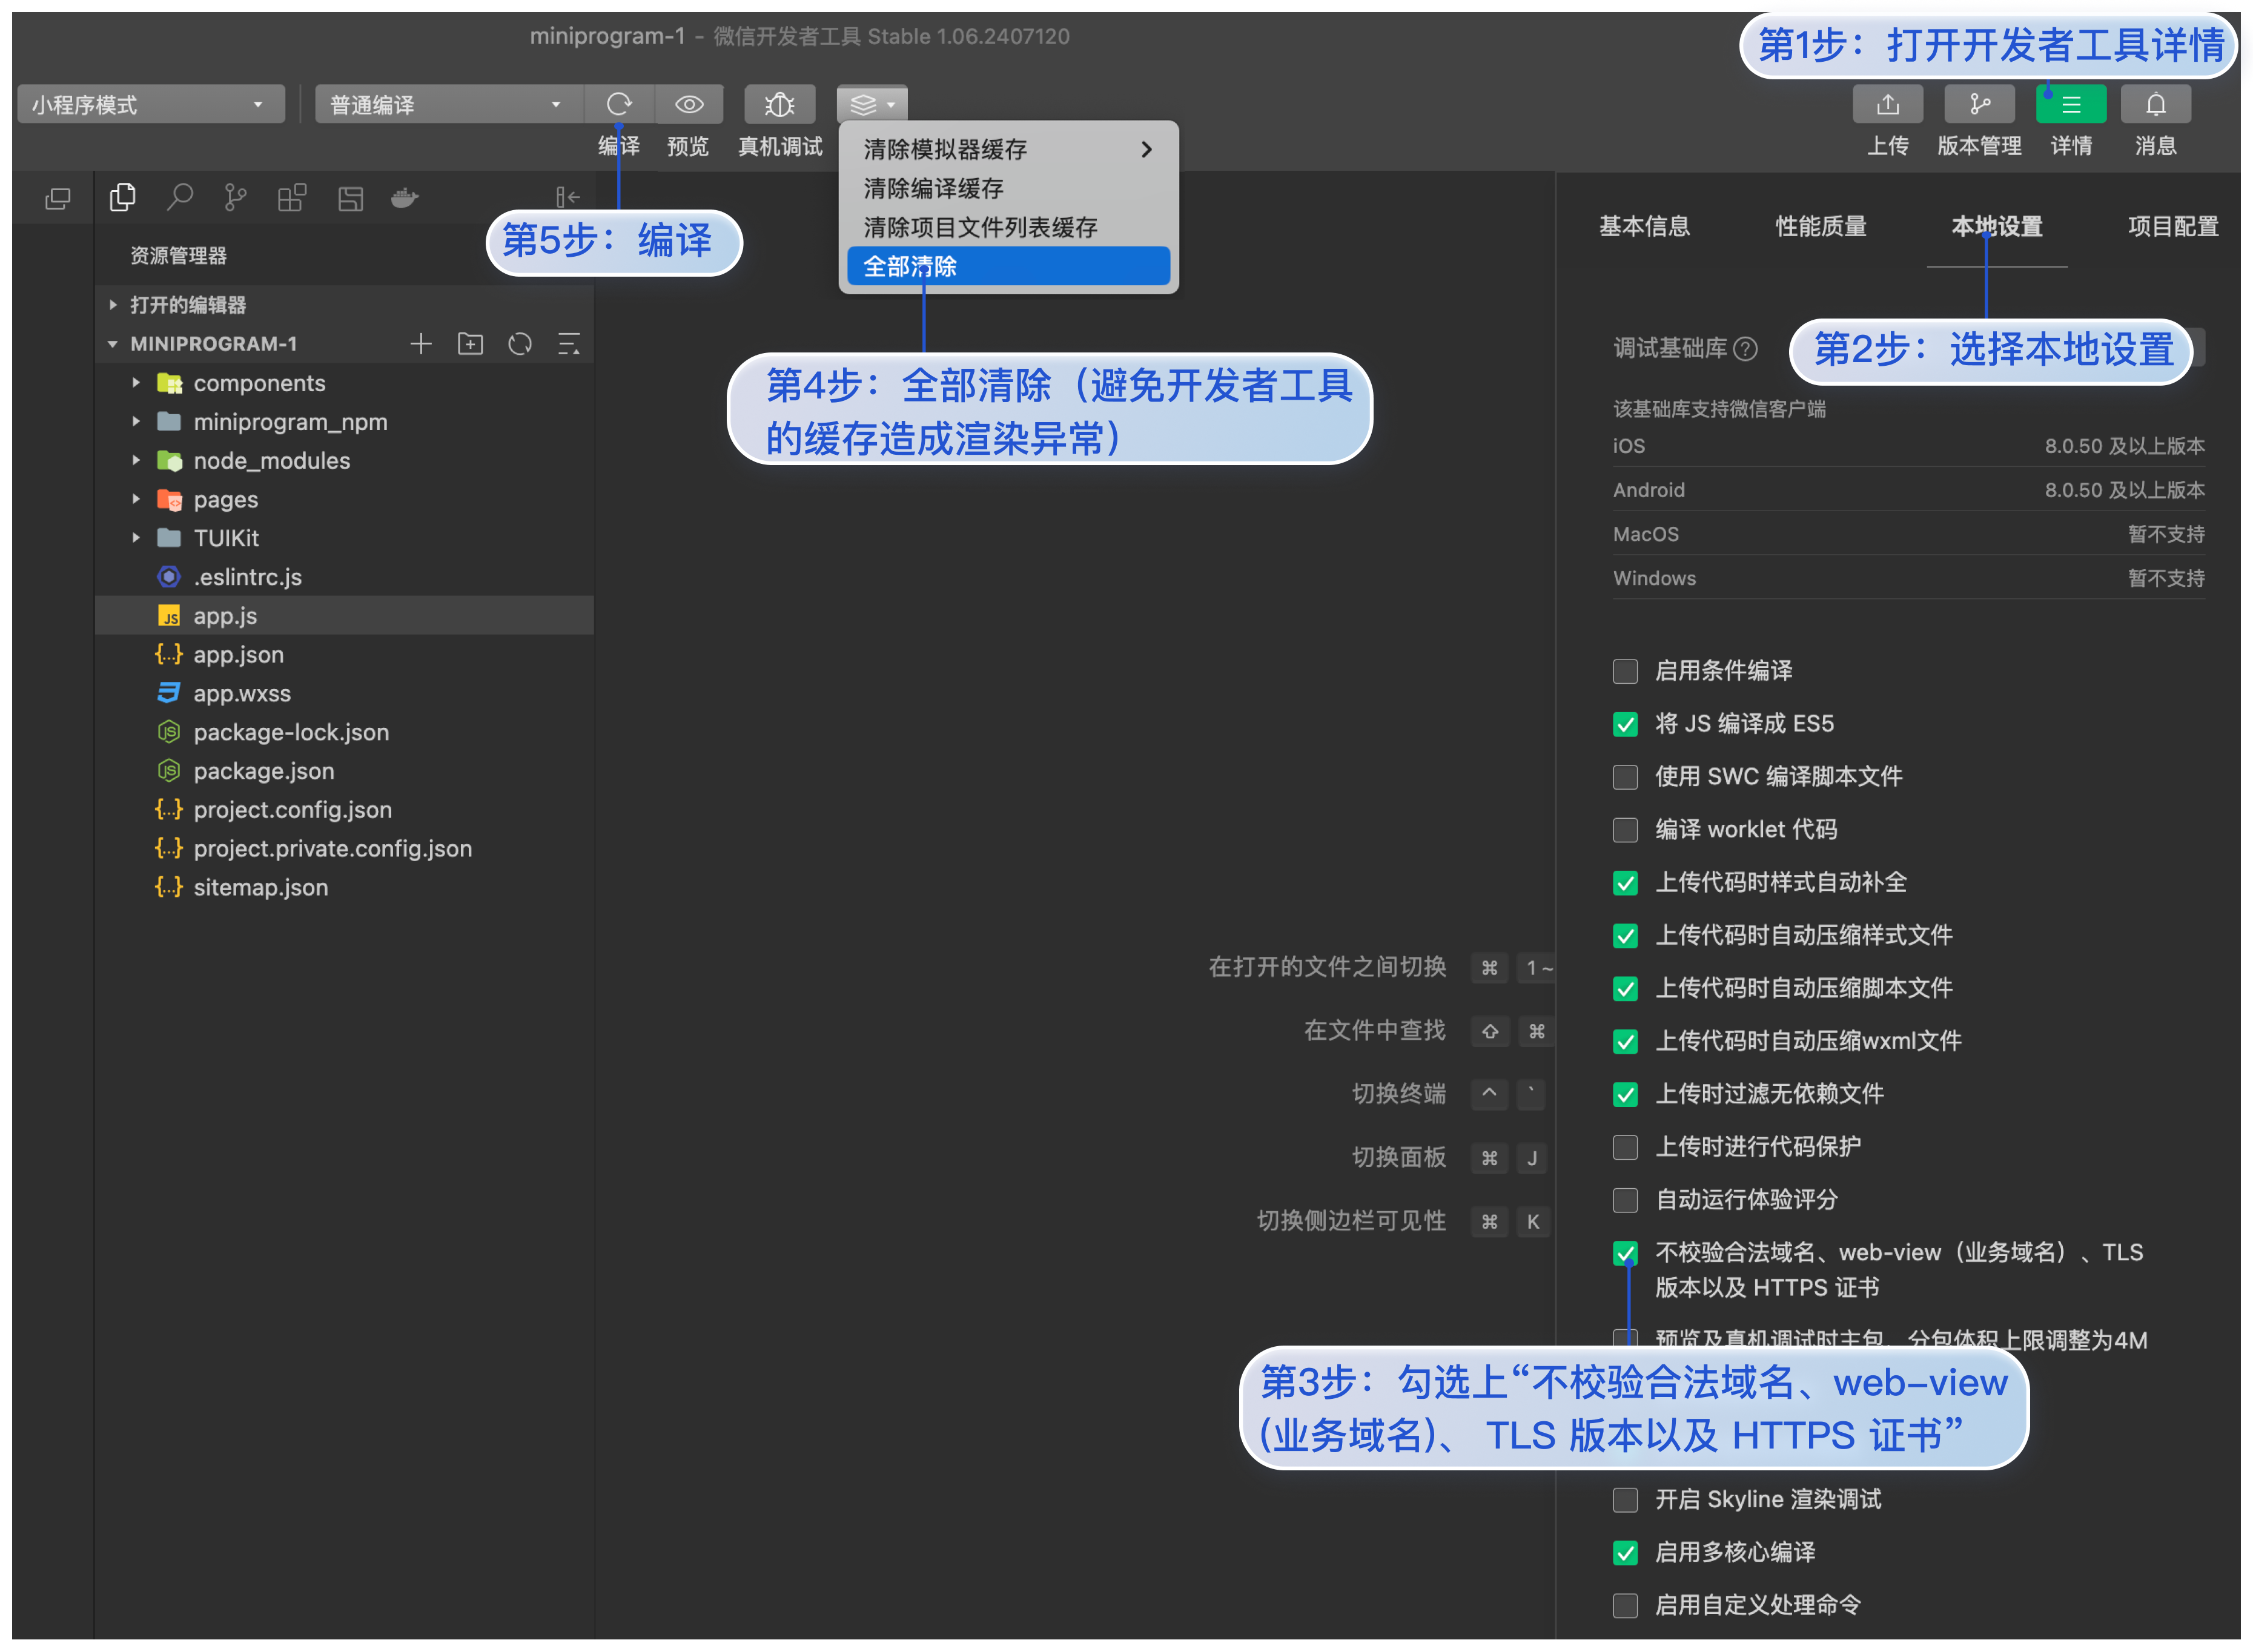The image size is (2253, 1652).
Task: Click the debug library help question icon
Action: click(1744, 348)
